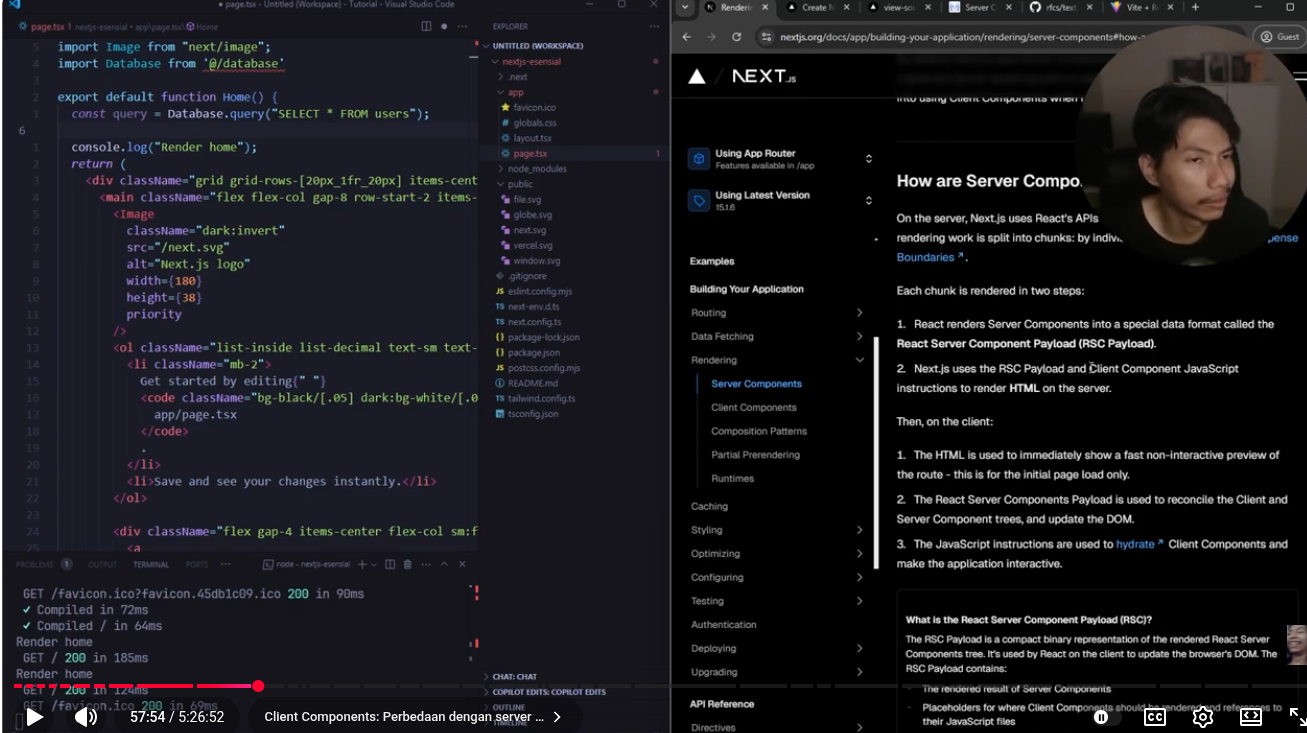The height and width of the screenshot is (733, 1307).
Task: Click the kill terminal trash icon
Action: coord(407,565)
